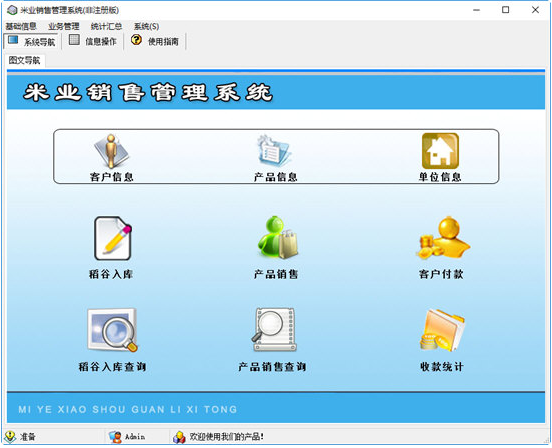
Task: Click the 准备 status text
Action: pyautogui.click(x=28, y=437)
